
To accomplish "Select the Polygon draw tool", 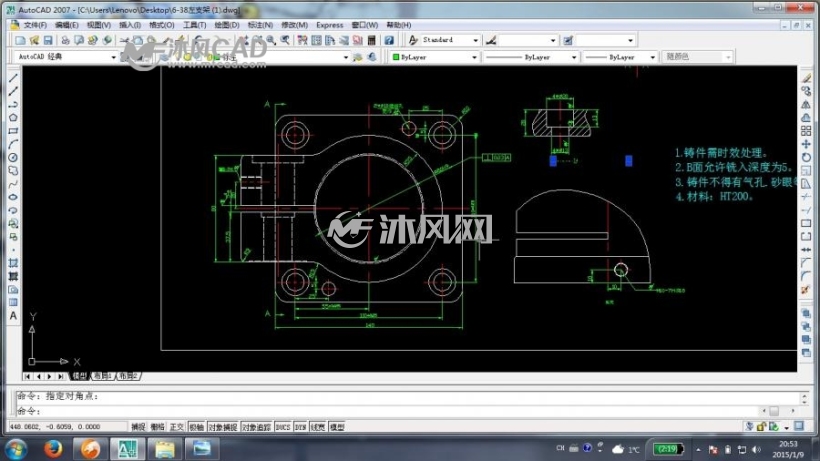I will tap(14, 118).
